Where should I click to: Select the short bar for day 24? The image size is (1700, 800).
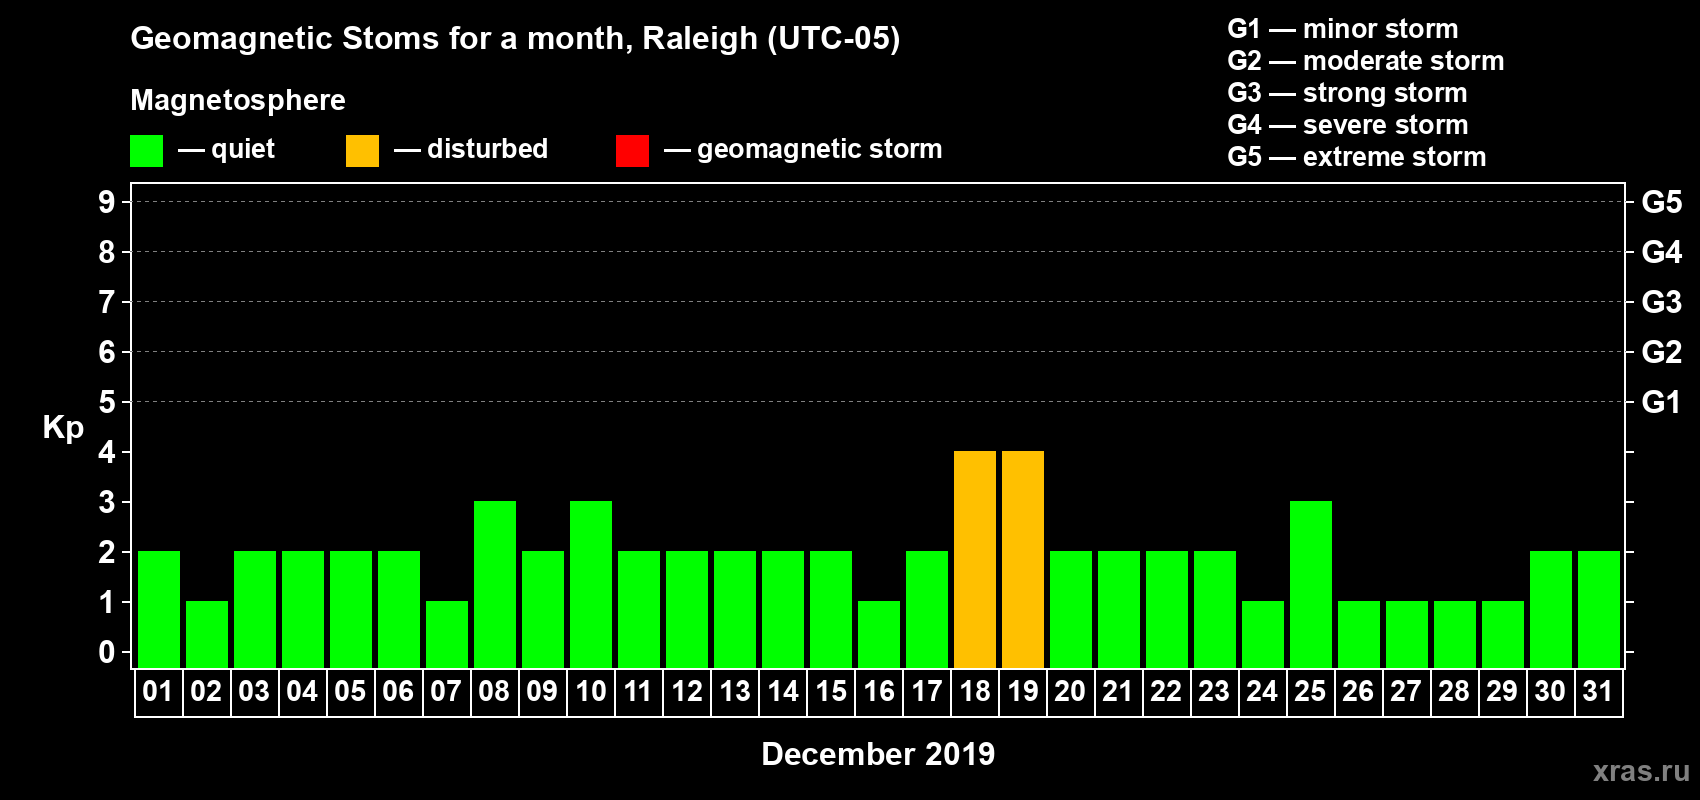pos(1263,634)
